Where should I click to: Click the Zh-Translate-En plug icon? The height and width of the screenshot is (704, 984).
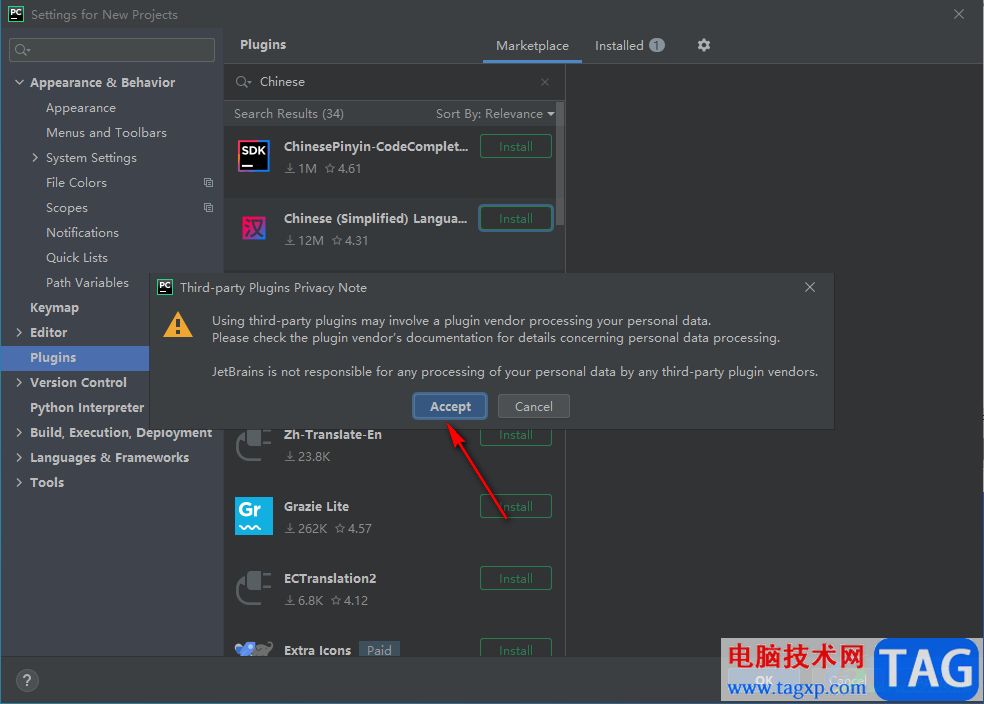click(x=254, y=444)
